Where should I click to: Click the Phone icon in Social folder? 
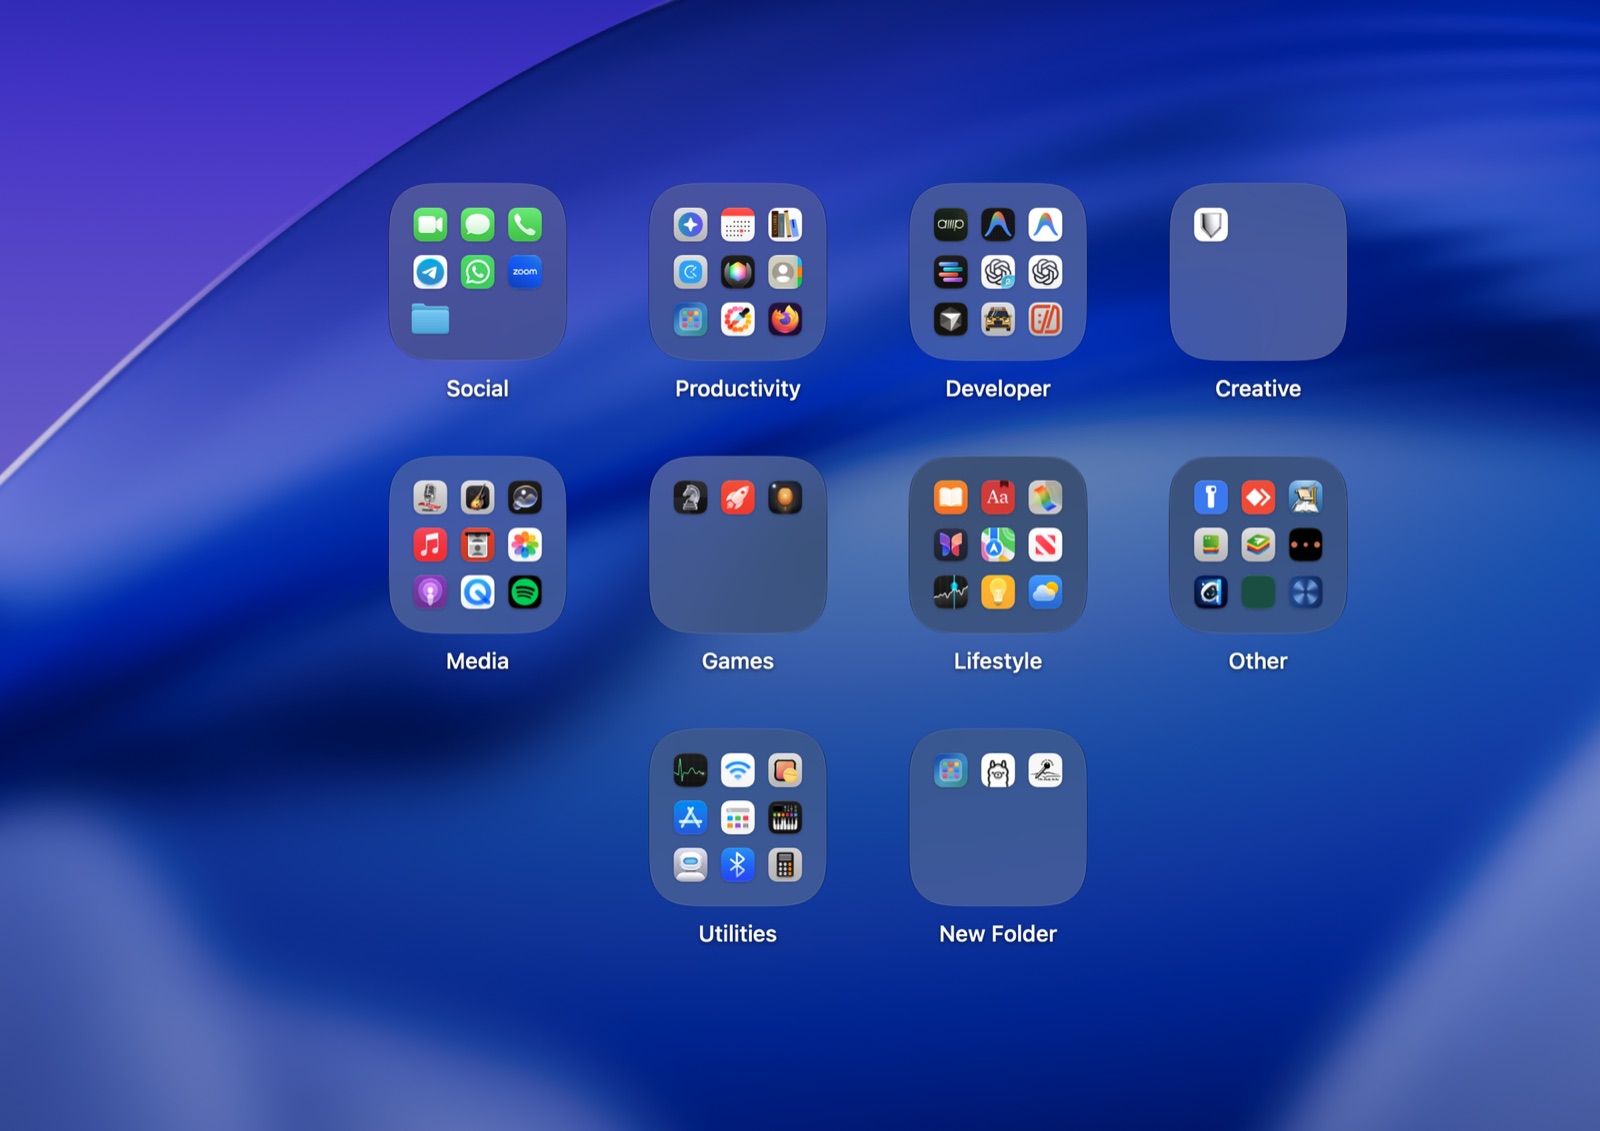[525, 225]
